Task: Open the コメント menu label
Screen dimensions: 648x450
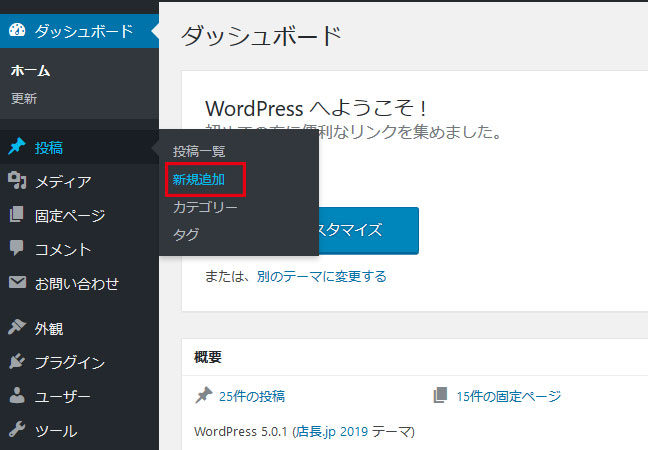Action: pos(63,250)
